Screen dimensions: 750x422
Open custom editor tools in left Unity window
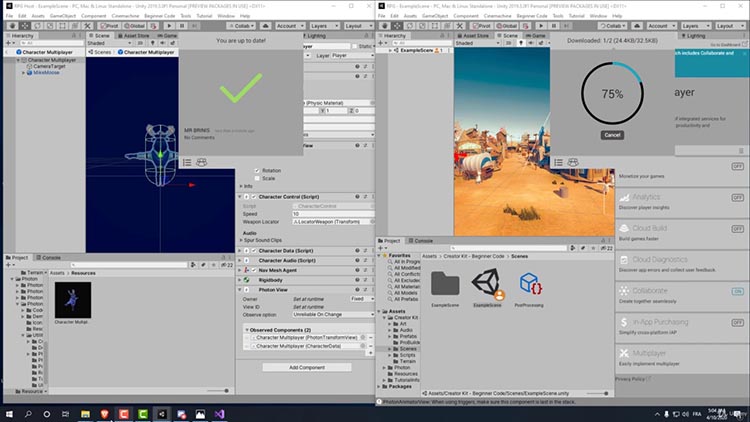87,26
